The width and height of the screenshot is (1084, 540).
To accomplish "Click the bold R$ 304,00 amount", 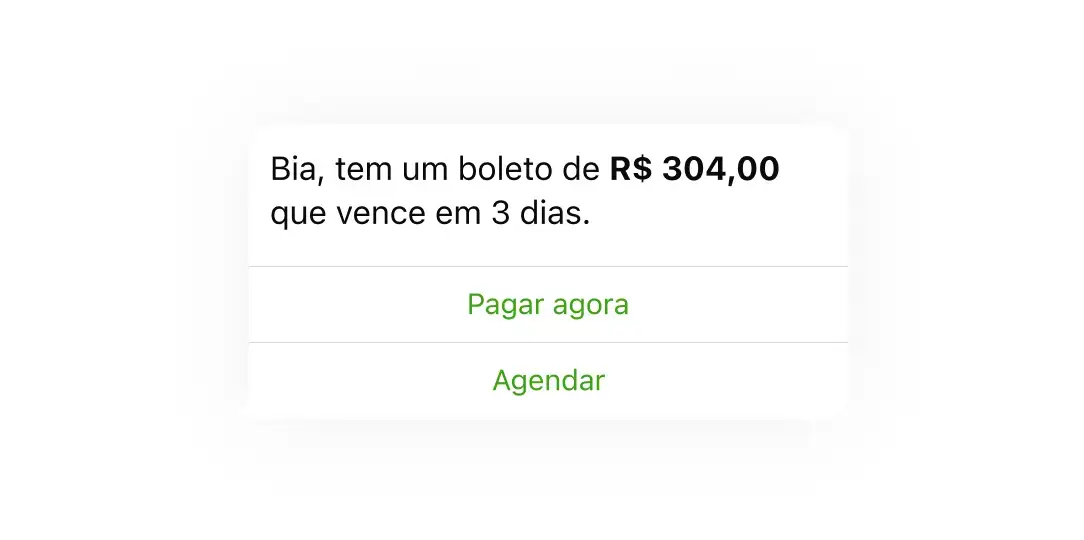I will [694, 170].
